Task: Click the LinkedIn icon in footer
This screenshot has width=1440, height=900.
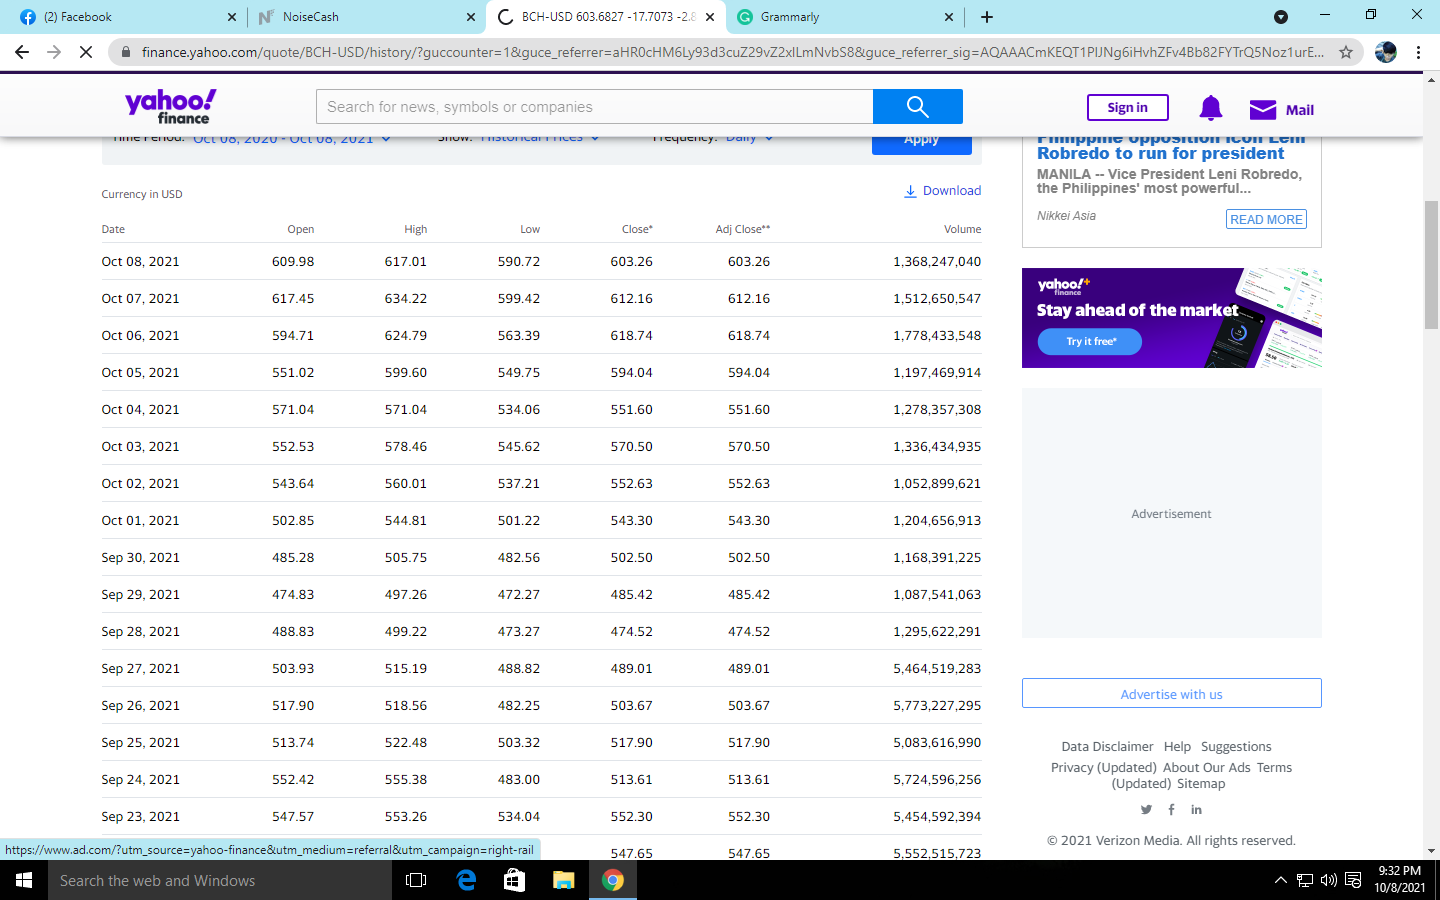Action: click(1196, 810)
